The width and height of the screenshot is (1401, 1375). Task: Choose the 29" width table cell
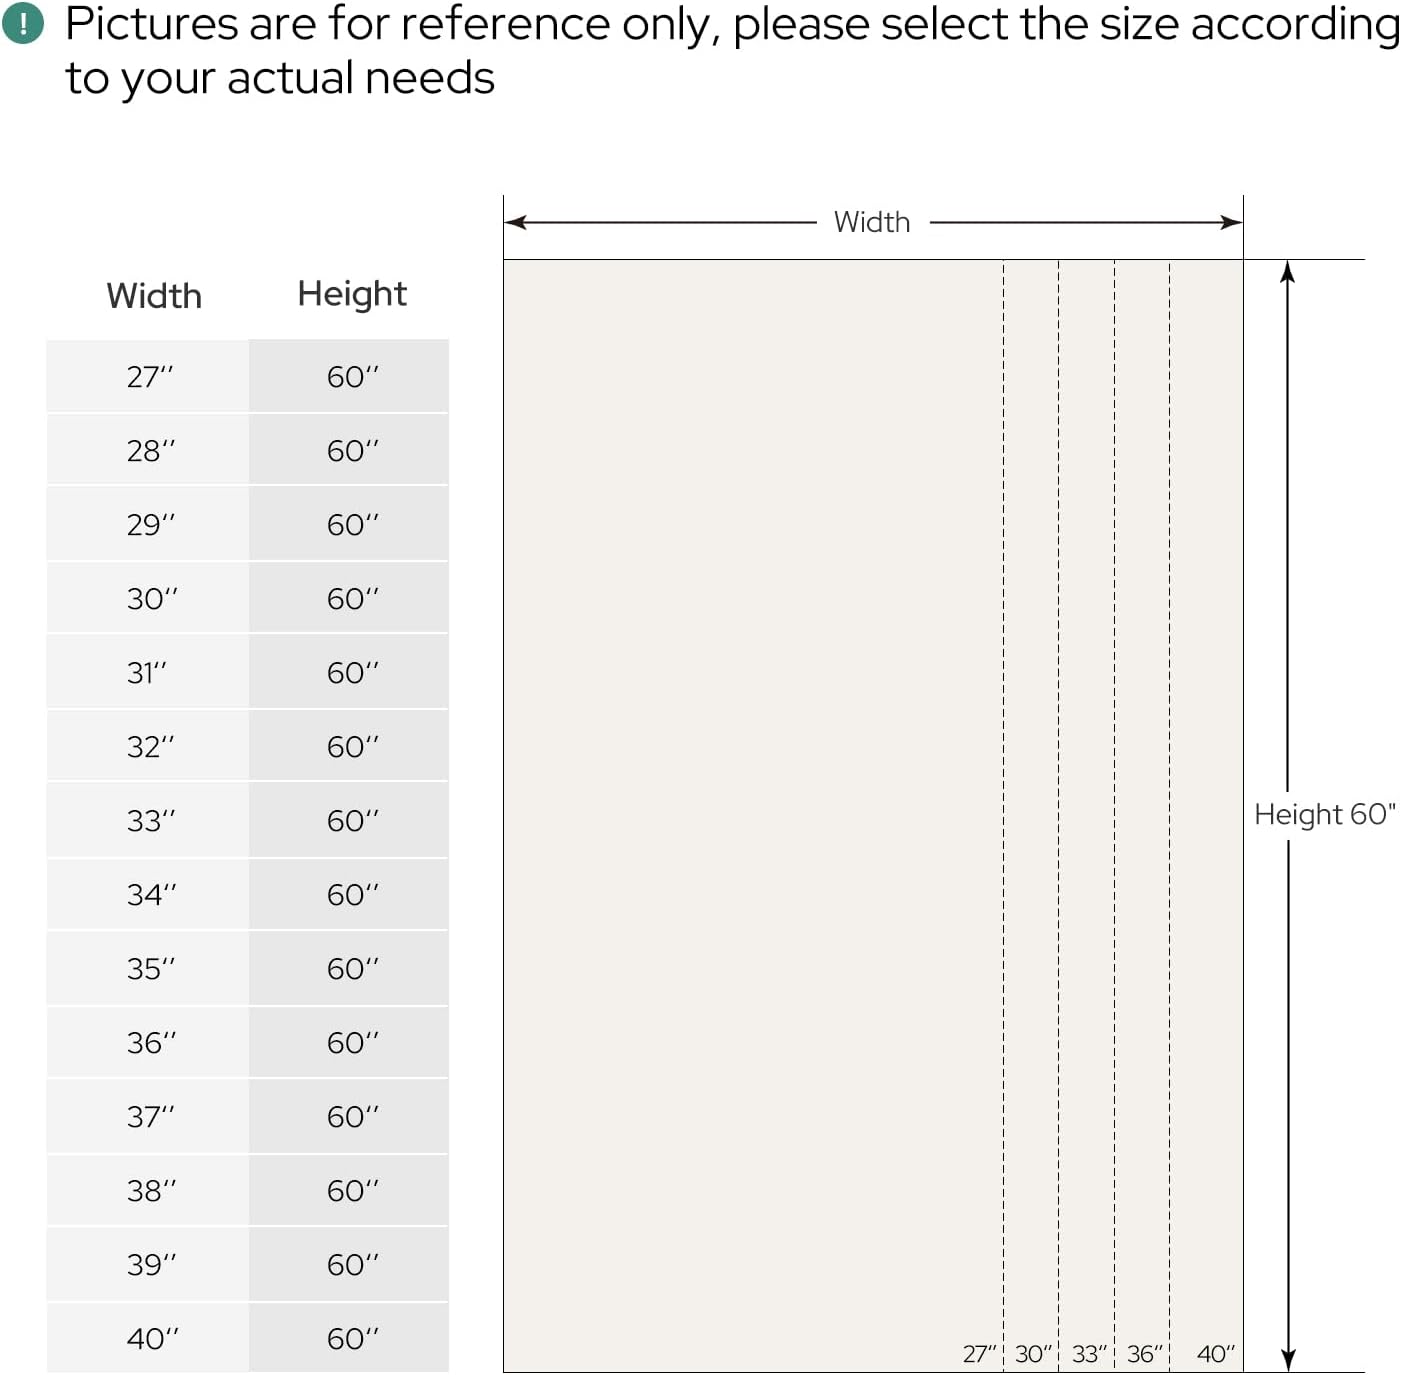(x=149, y=525)
